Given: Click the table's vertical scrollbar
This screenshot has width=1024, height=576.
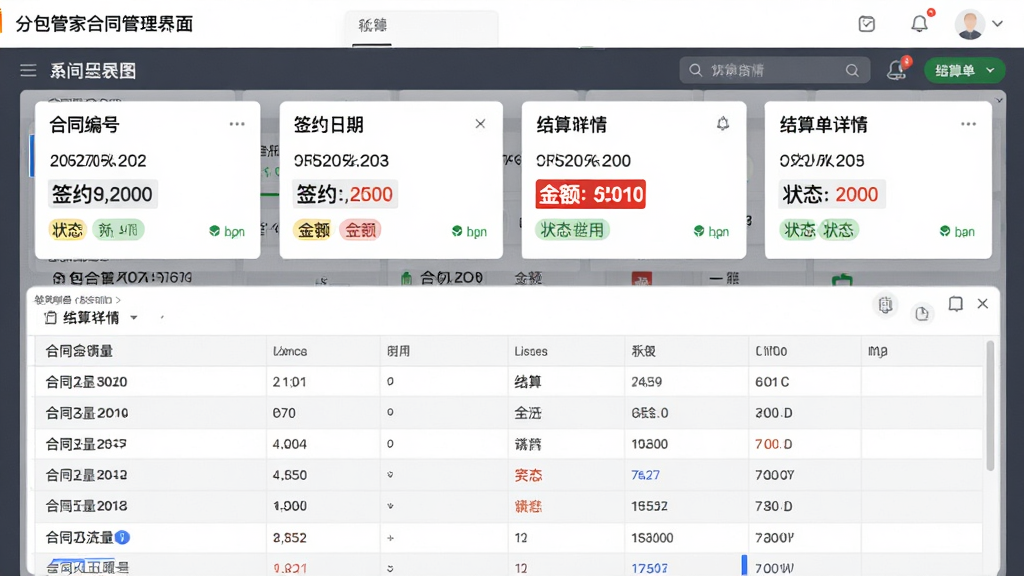Looking at the screenshot, I should tap(990, 405).
